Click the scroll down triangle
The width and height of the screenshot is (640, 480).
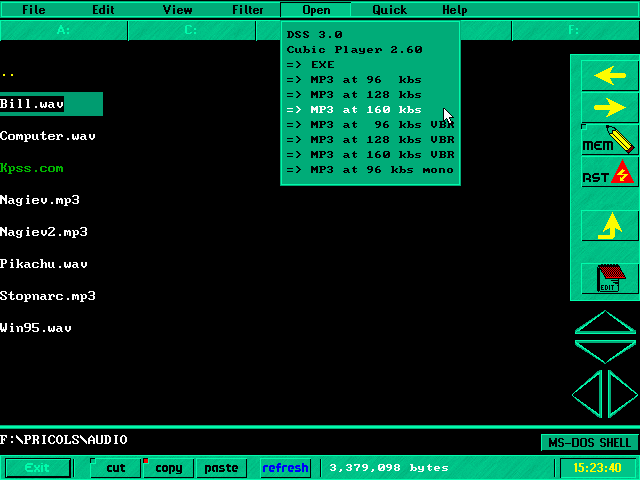click(604, 352)
